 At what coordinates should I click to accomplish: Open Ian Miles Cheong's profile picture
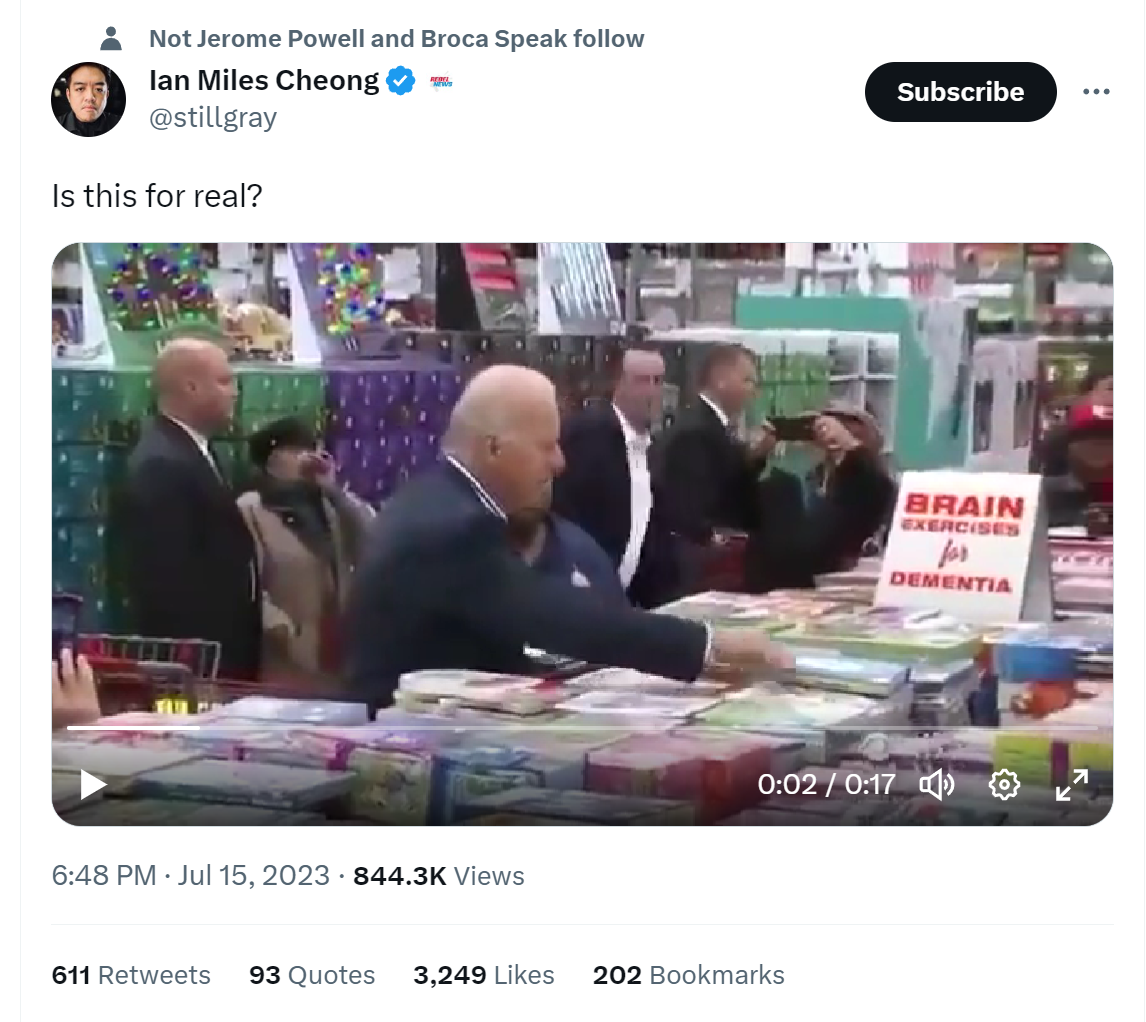point(88,99)
